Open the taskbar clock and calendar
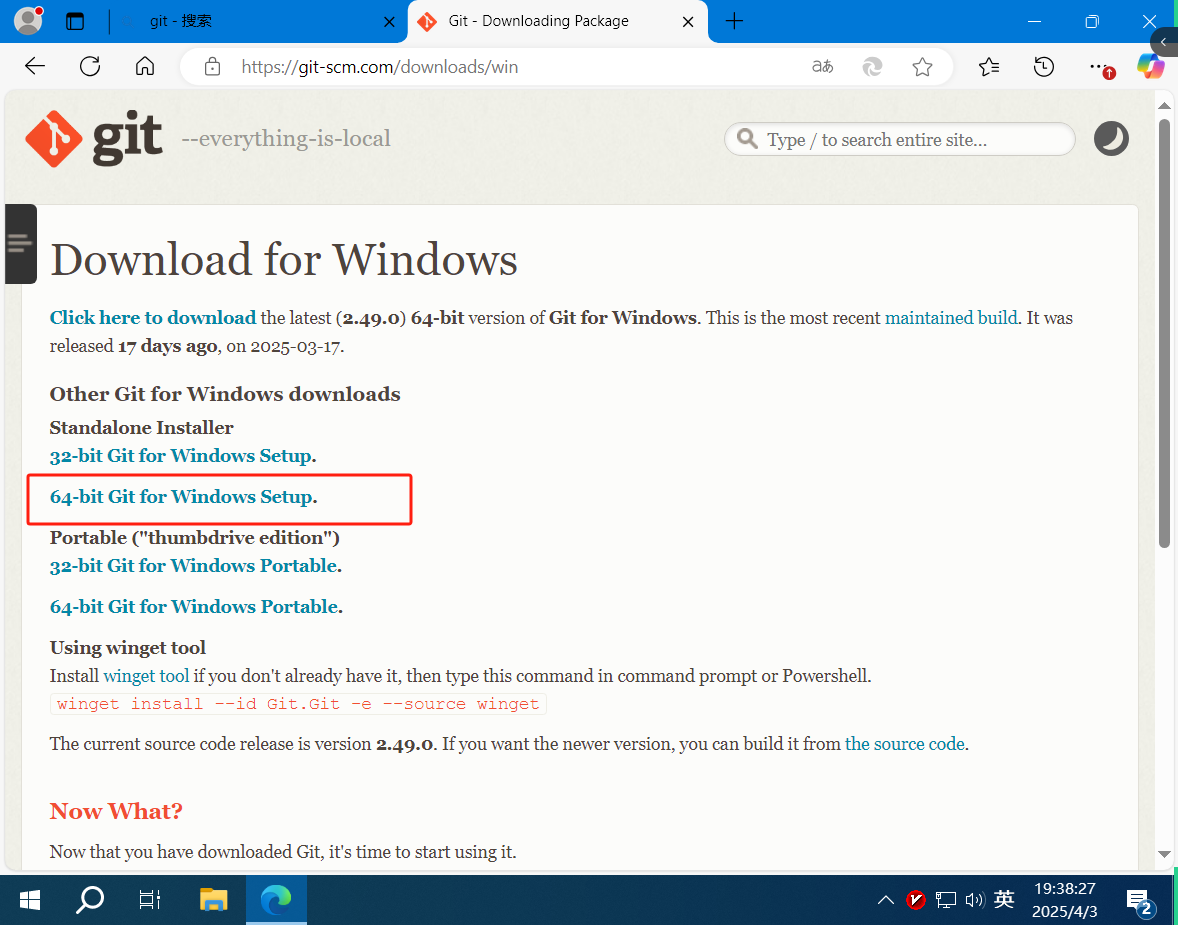The width and height of the screenshot is (1178, 925). (1065, 900)
